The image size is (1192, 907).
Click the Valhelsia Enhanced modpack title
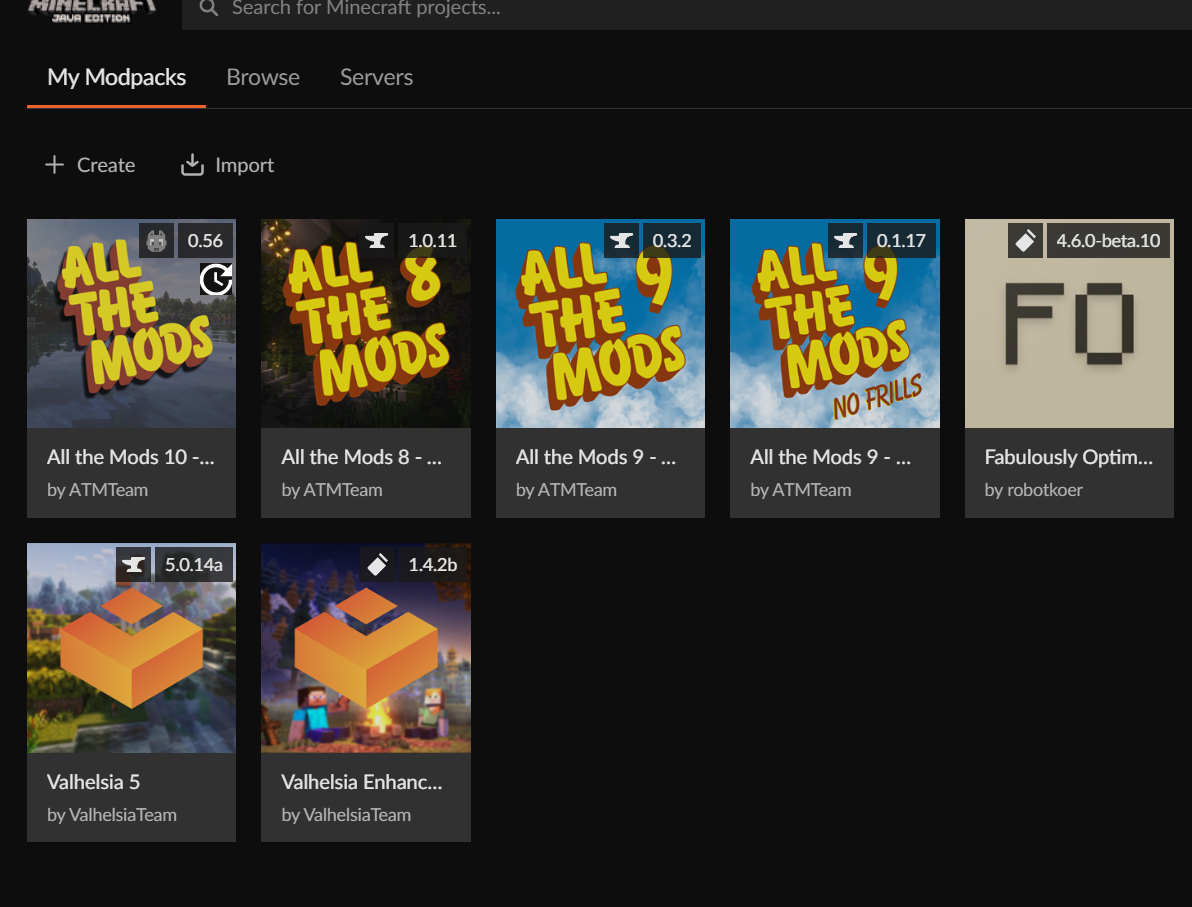tap(361, 782)
